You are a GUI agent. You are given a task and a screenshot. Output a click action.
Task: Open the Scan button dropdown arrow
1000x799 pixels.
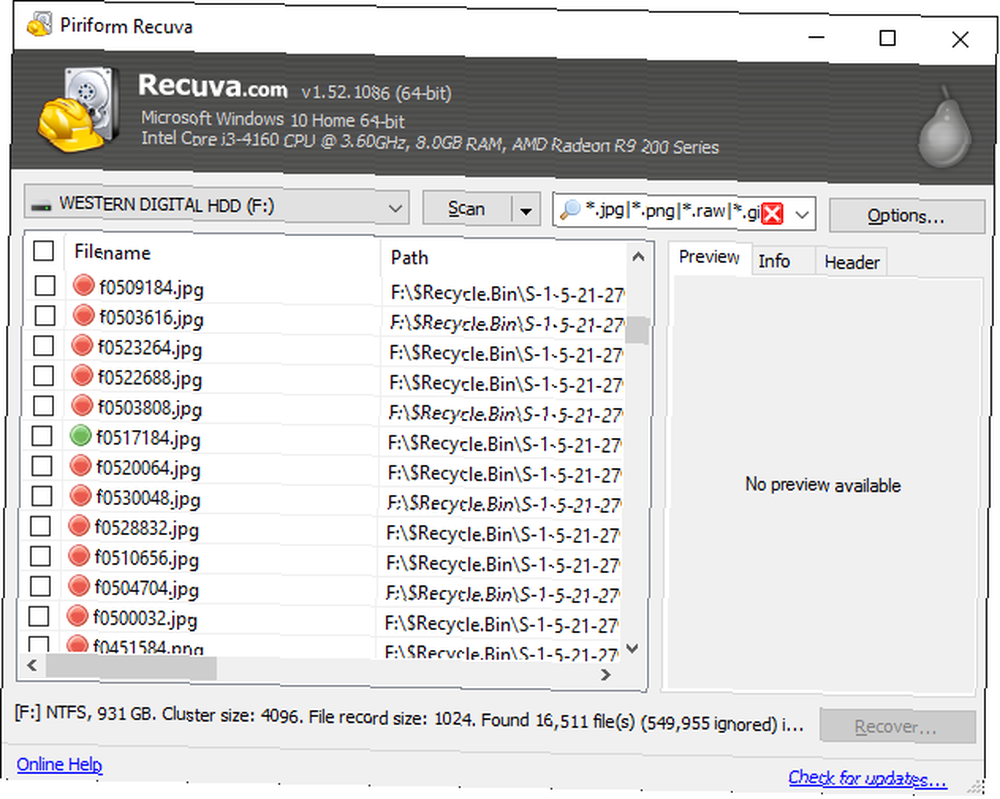(x=526, y=210)
